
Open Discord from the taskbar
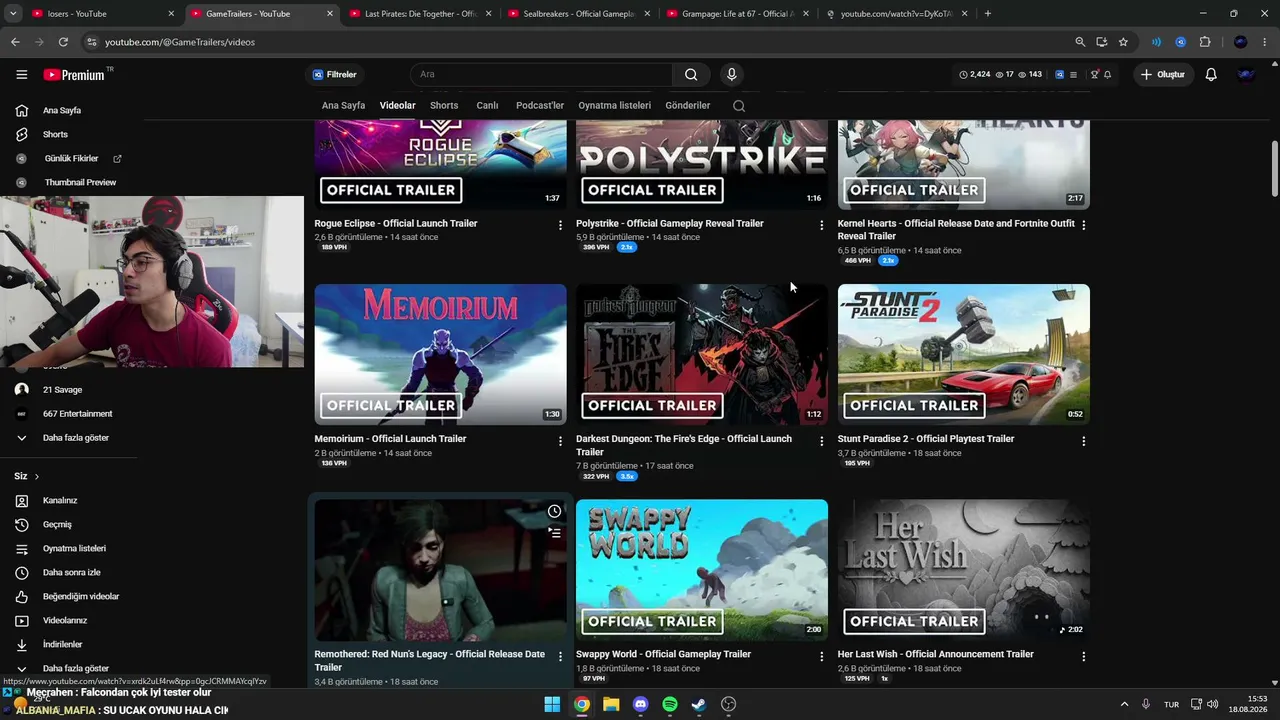point(640,704)
